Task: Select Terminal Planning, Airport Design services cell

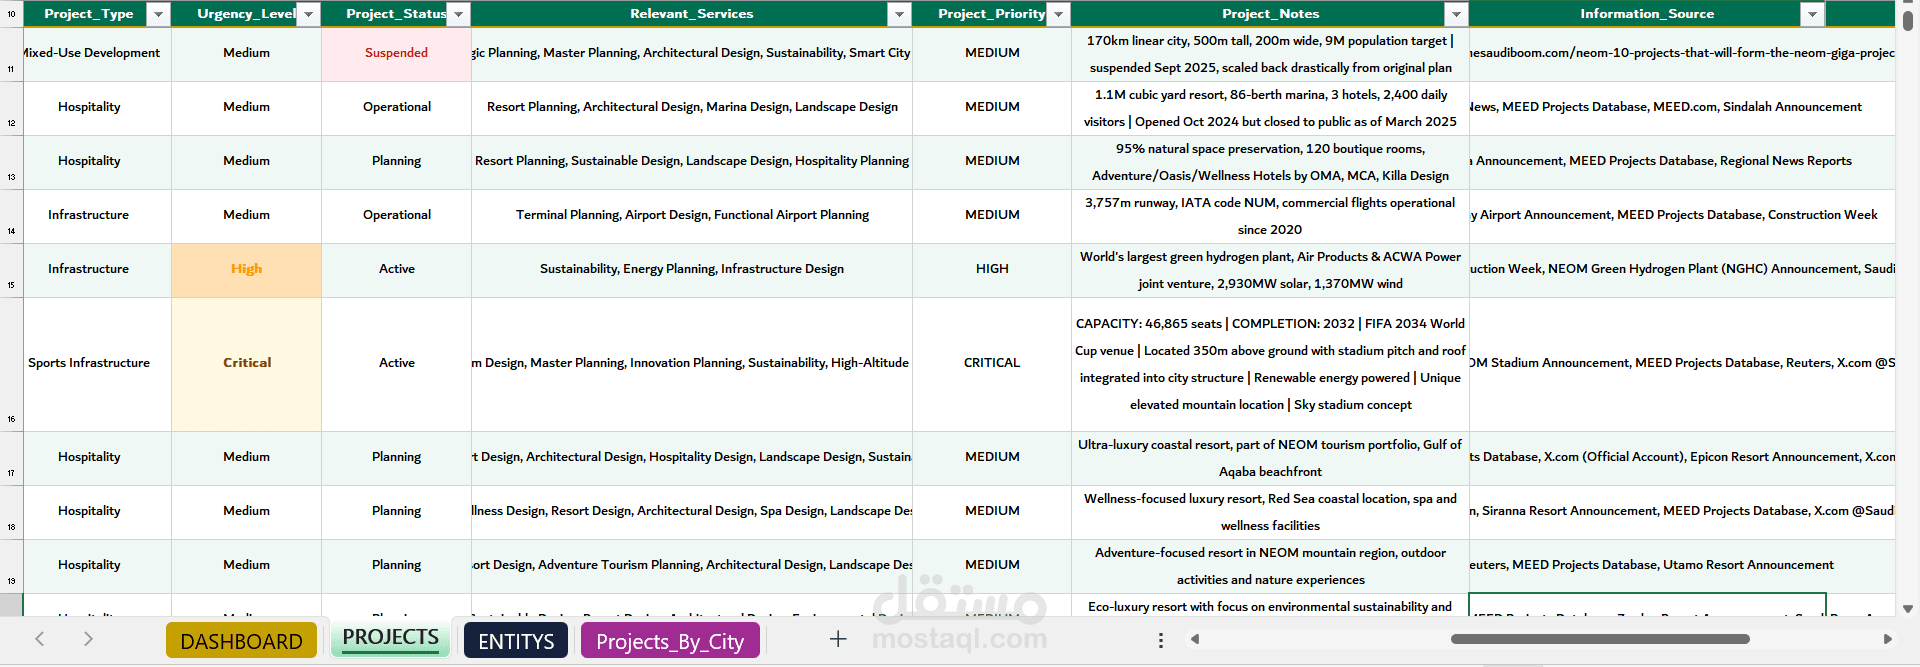Action: click(x=692, y=216)
